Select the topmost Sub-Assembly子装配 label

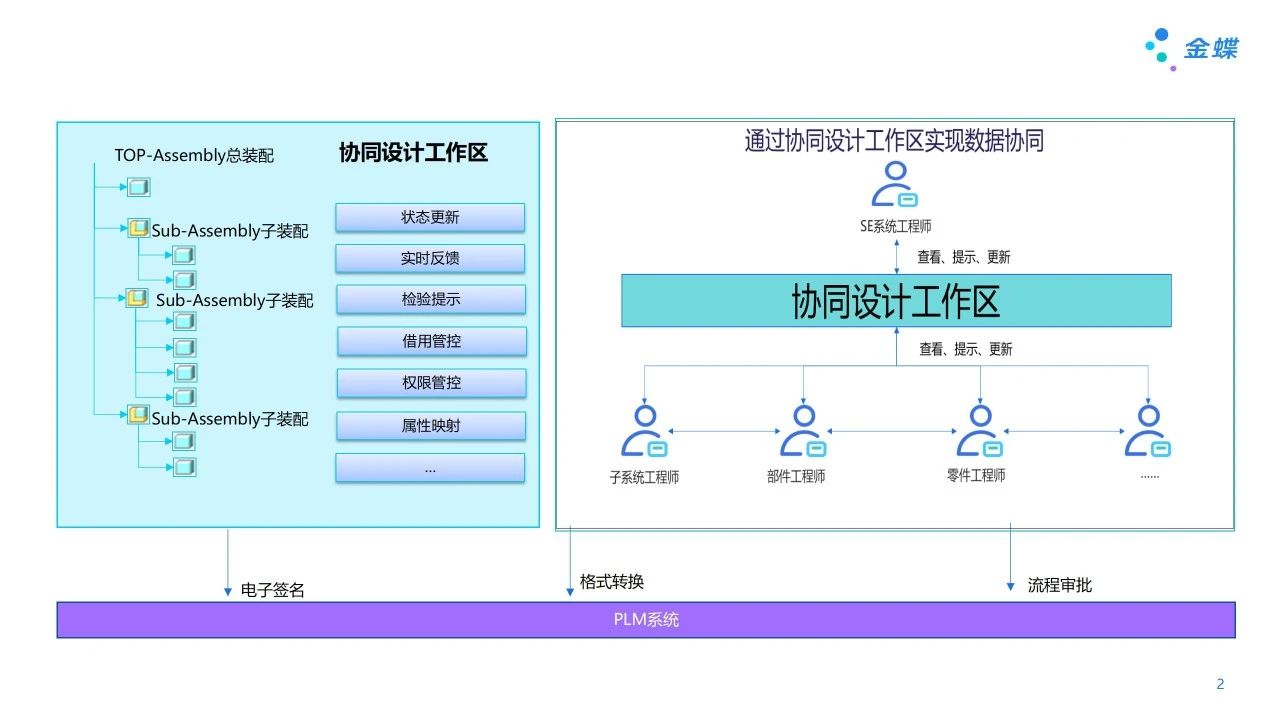click(x=230, y=231)
